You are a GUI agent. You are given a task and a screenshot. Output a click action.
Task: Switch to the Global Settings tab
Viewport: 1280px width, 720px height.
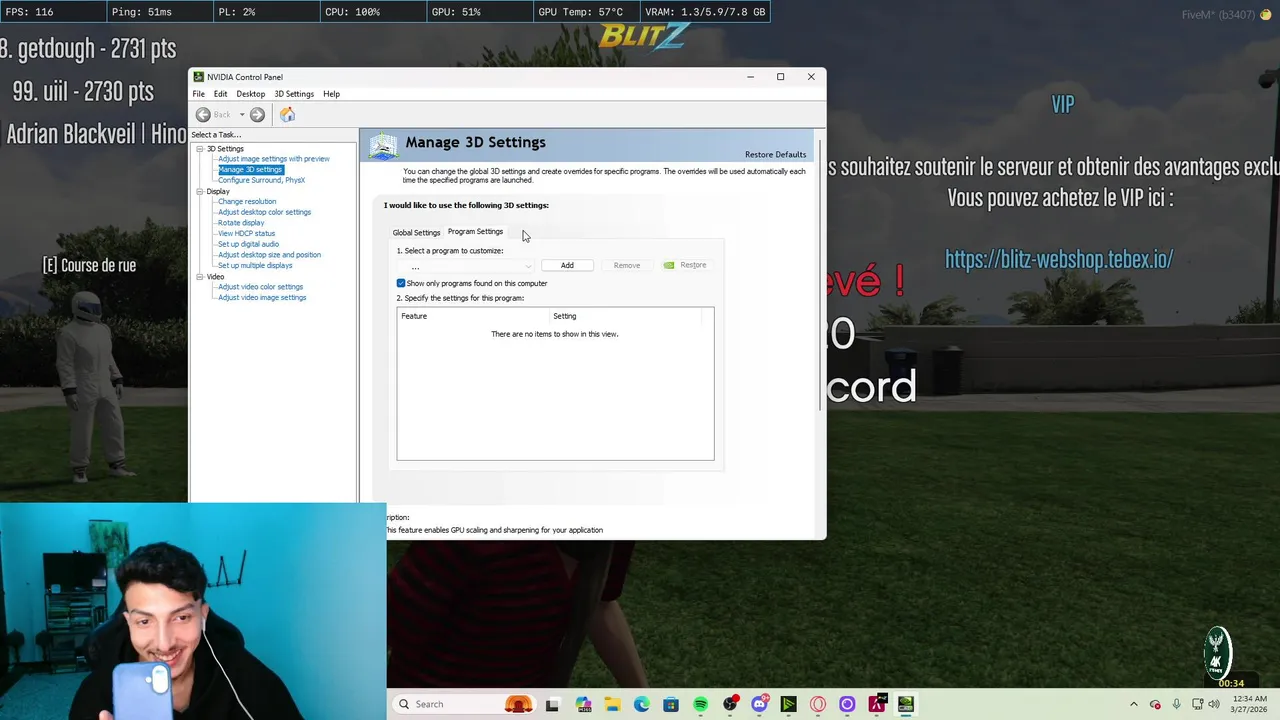(416, 232)
